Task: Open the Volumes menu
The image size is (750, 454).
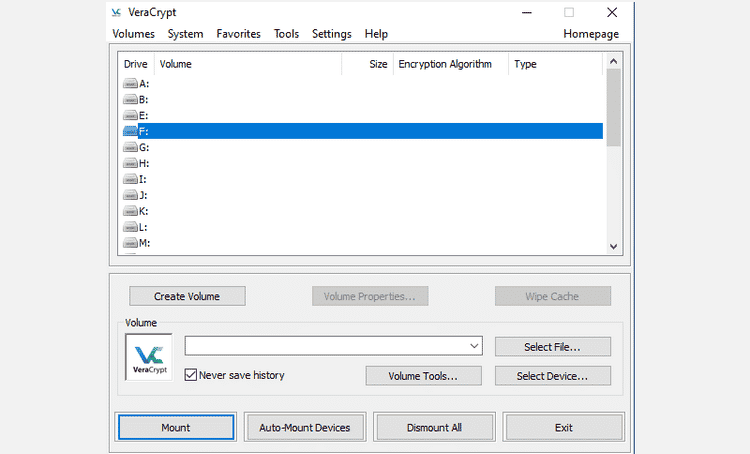Action: pos(133,34)
